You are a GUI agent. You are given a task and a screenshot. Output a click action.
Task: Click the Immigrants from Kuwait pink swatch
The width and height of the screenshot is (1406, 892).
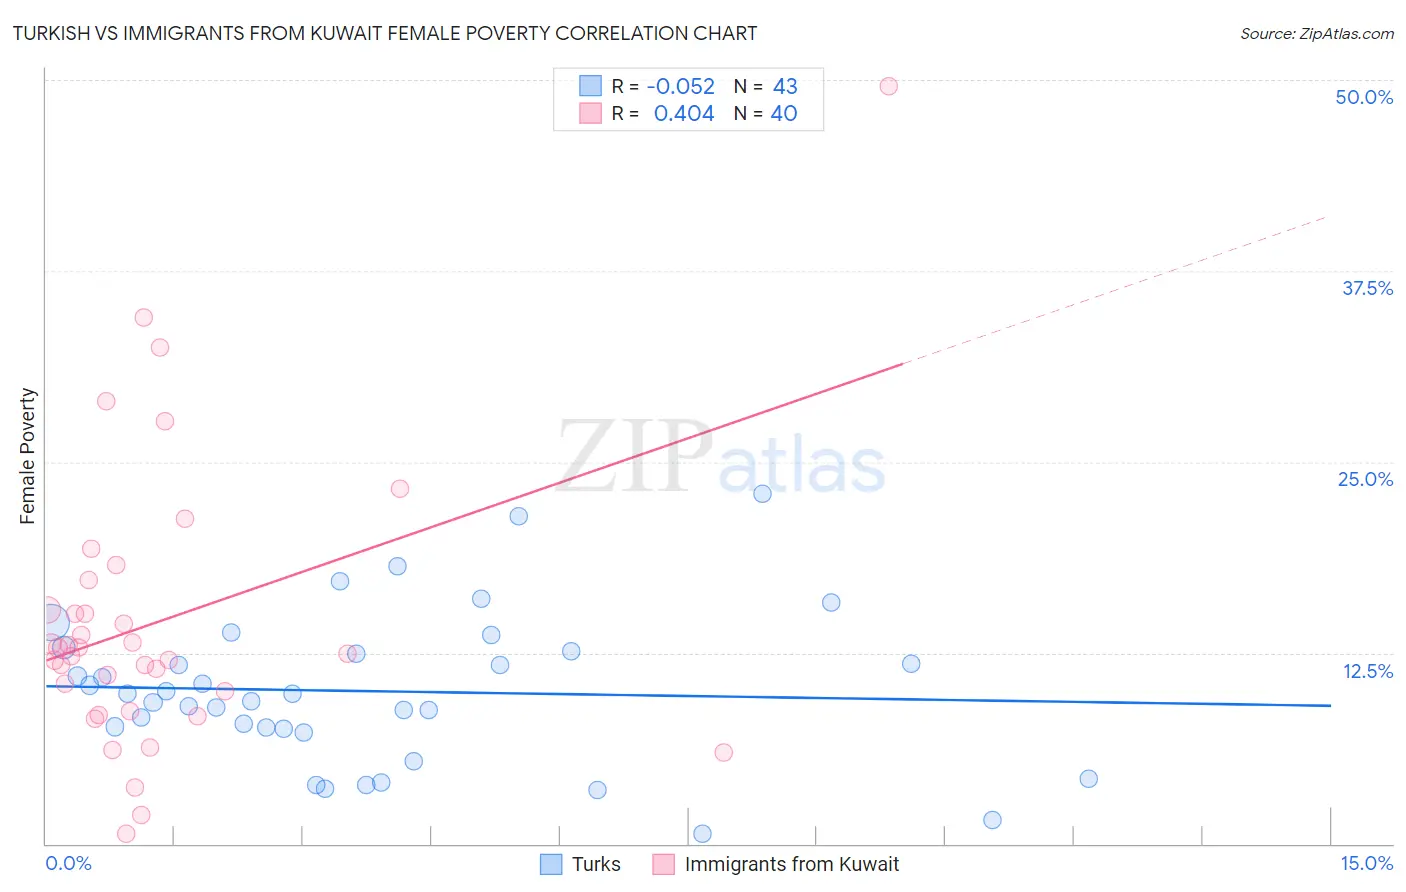point(664,864)
